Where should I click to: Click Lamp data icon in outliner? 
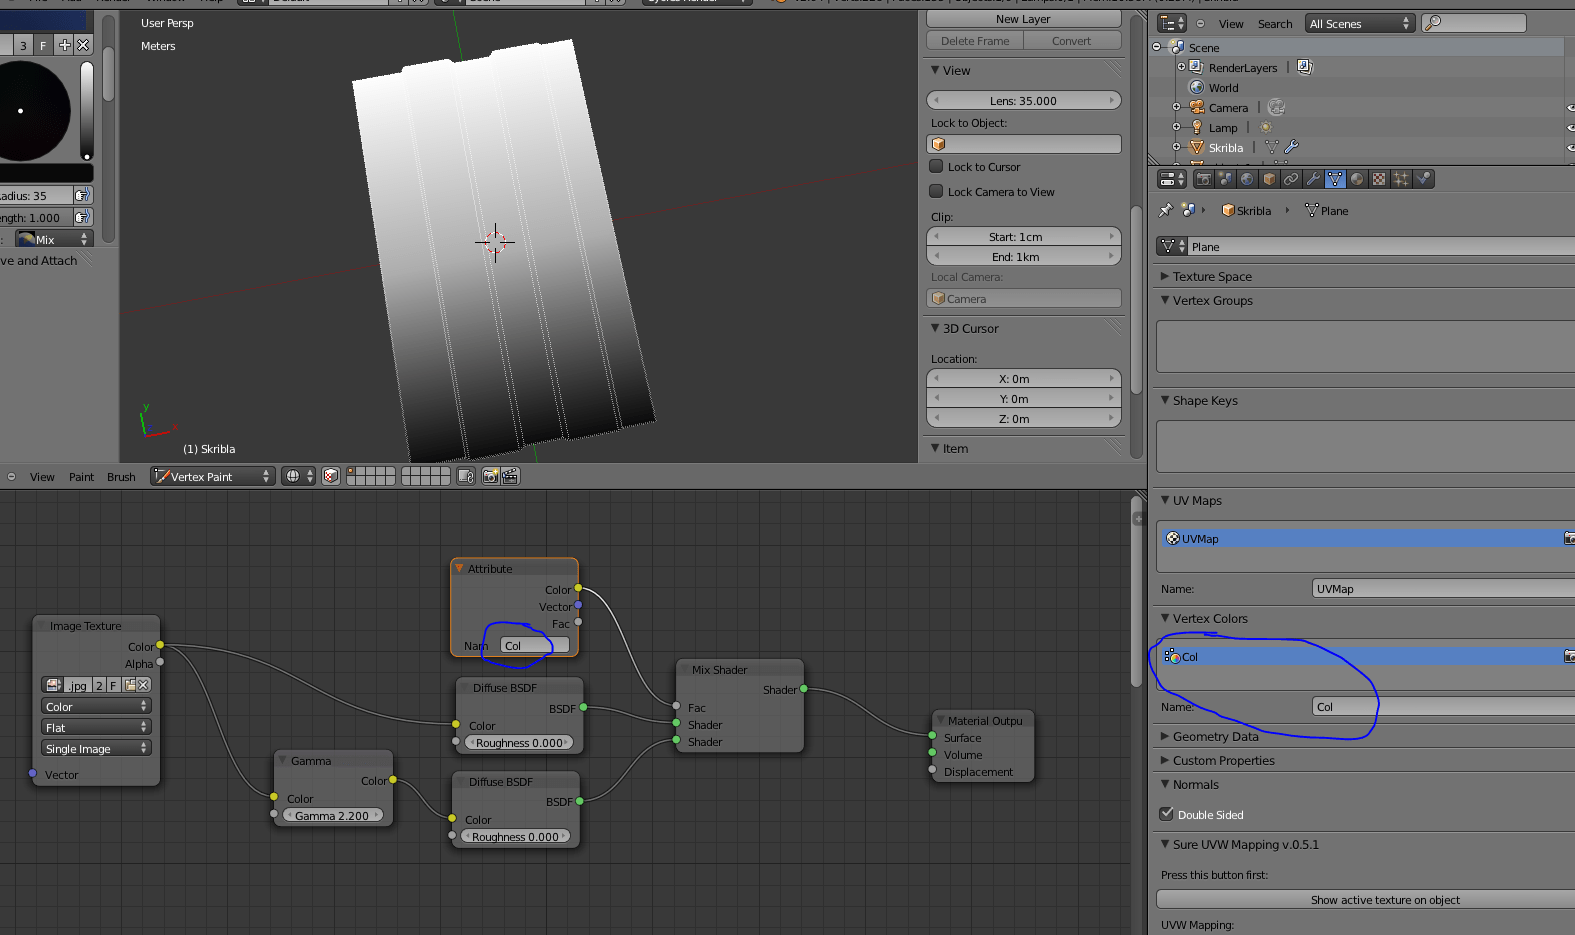pos(1266,127)
